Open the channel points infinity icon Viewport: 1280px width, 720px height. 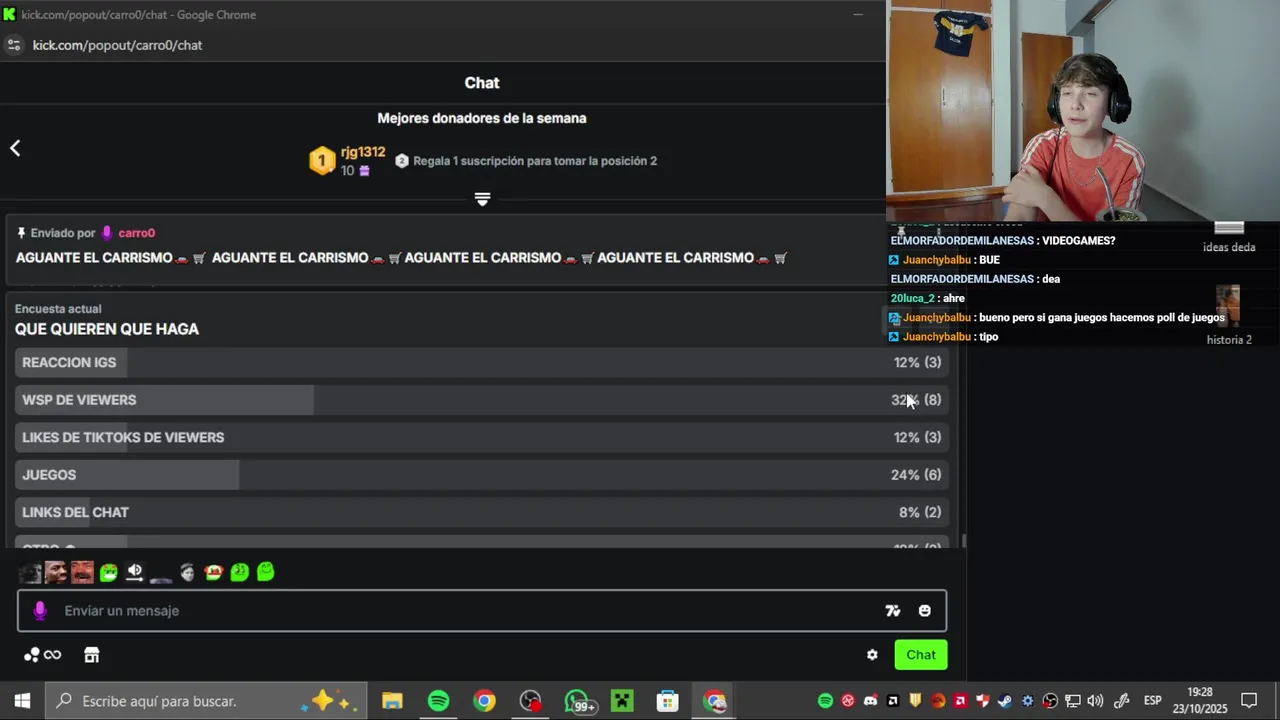(43, 655)
